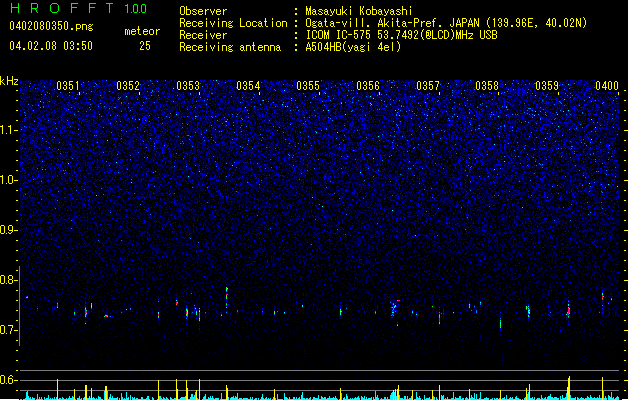Click the HROFFT 1.0.0 title text
Screen dimensions: 629x400
point(78,8)
